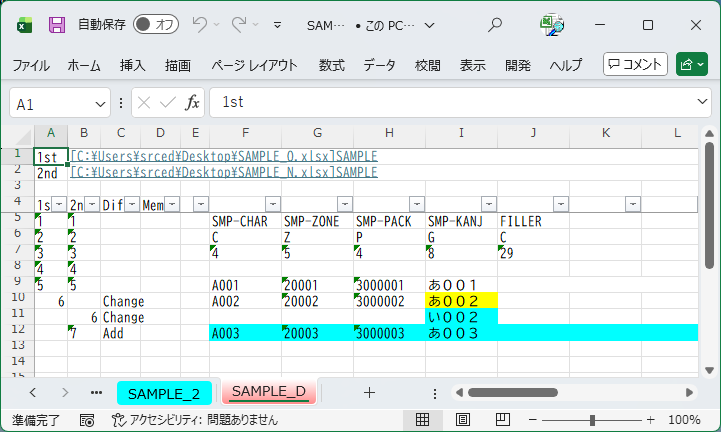
Task: Open the Share button
Action: (x=691, y=65)
